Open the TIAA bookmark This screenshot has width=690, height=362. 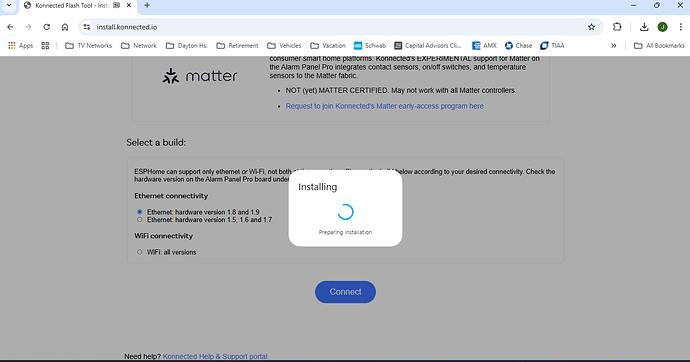(x=552, y=45)
